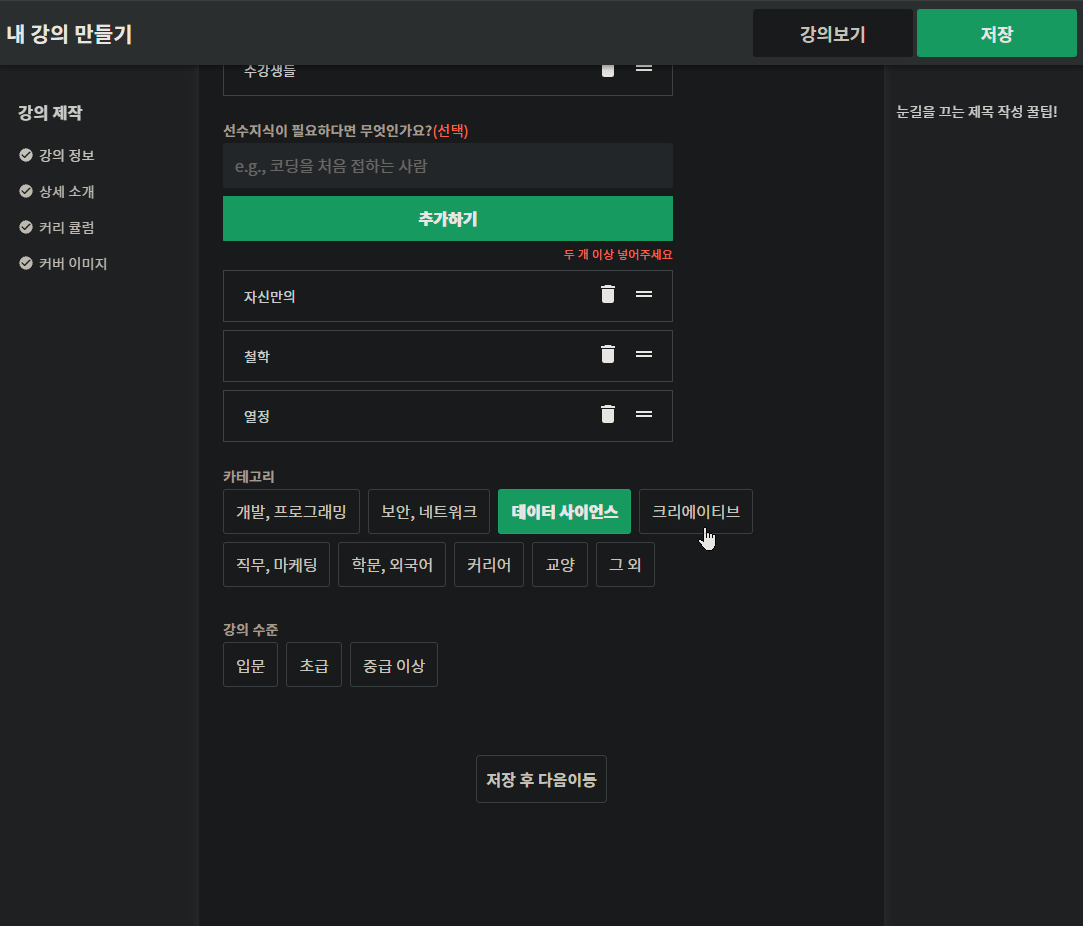
Task: Focus the 선수지식 prerequisite input field
Action: pos(448,166)
